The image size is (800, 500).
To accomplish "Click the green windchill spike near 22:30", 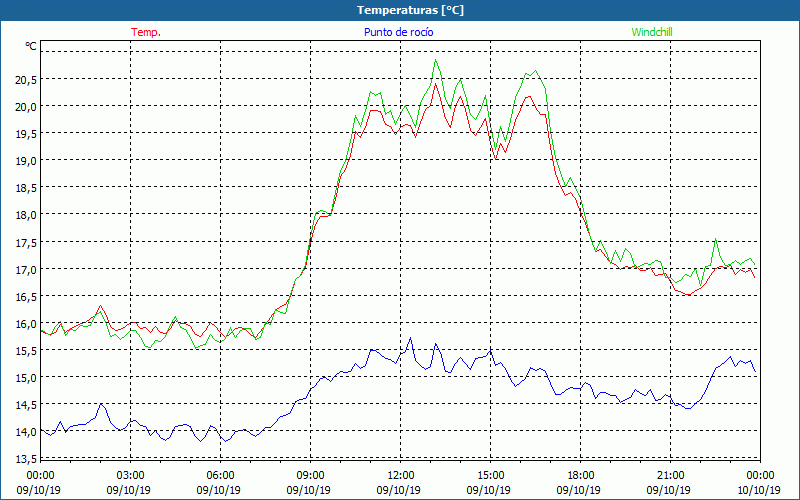I will 716,239.
